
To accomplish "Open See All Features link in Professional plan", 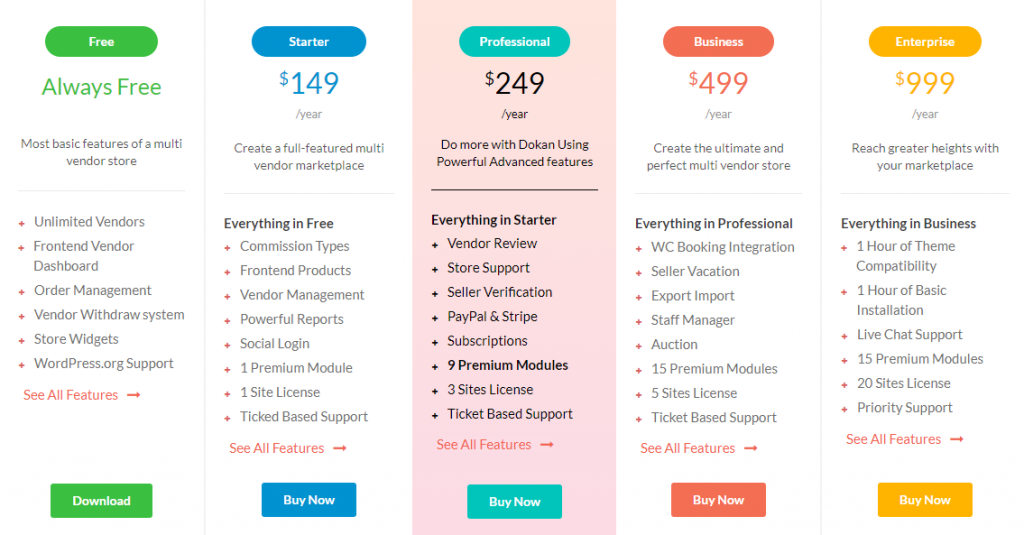I will (484, 445).
